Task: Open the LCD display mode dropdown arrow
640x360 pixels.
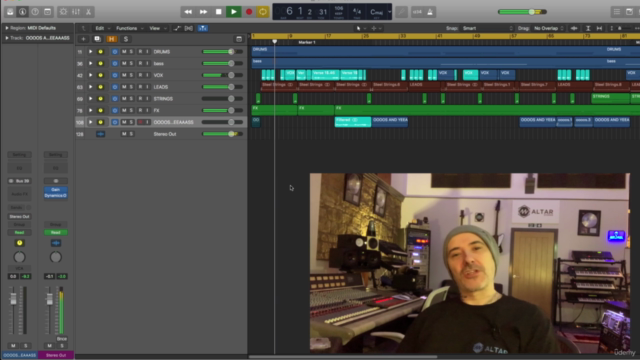Action: (x=389, y=12)
